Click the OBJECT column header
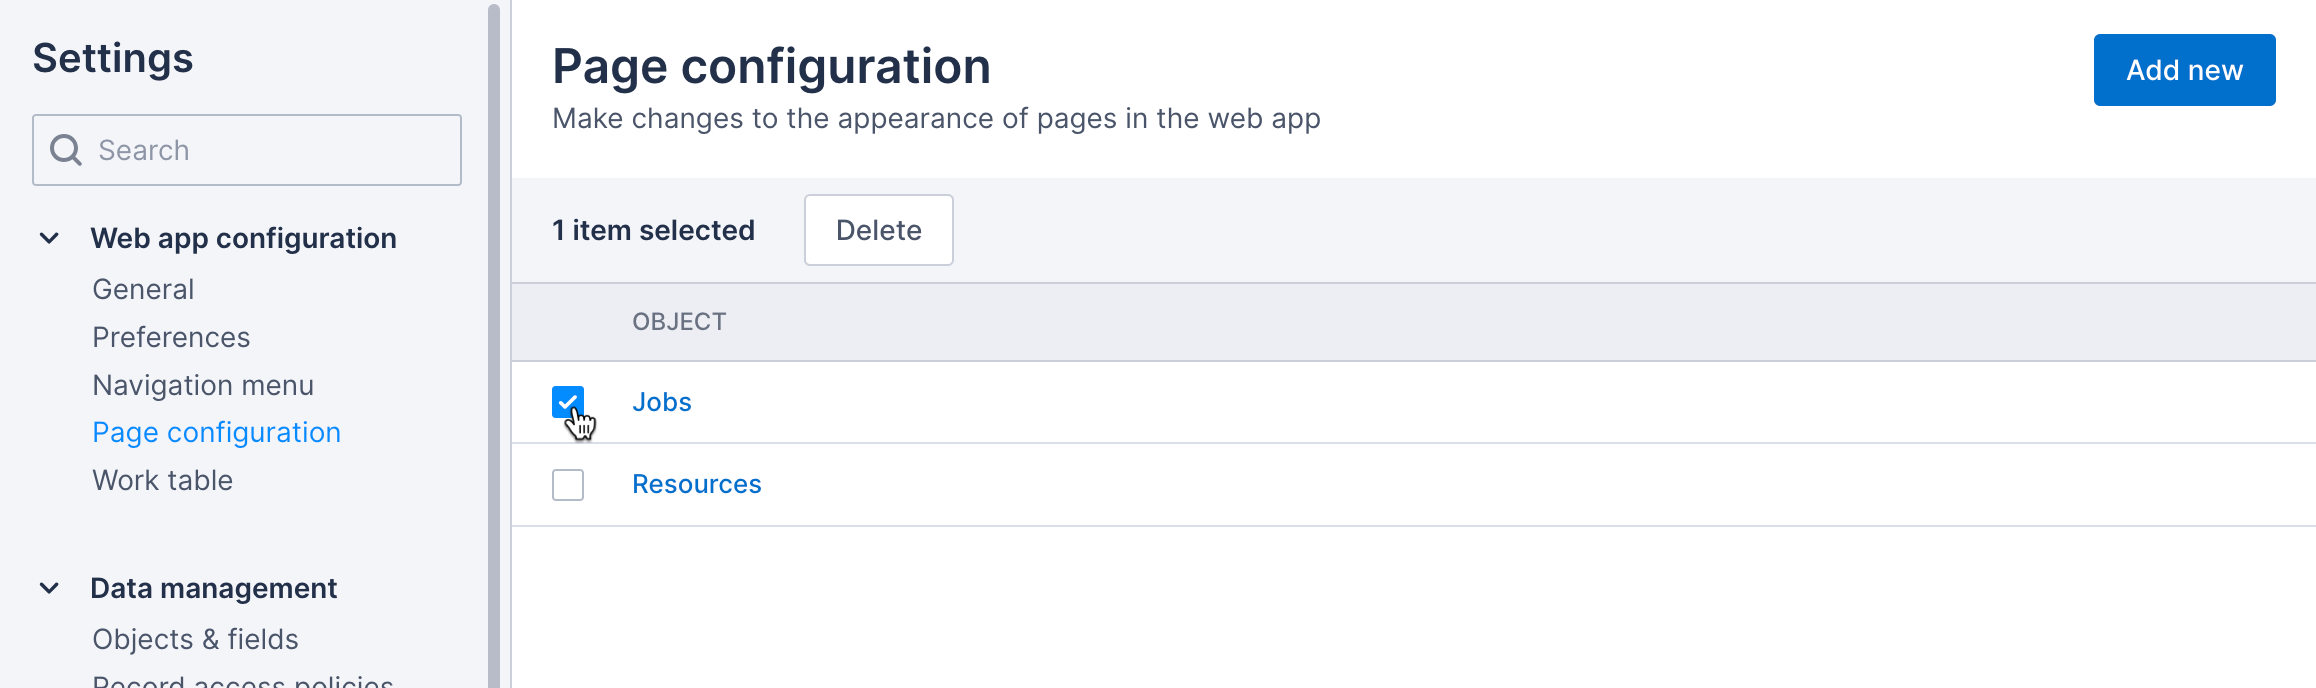The image size is (2316, 688). click(679, 321)
